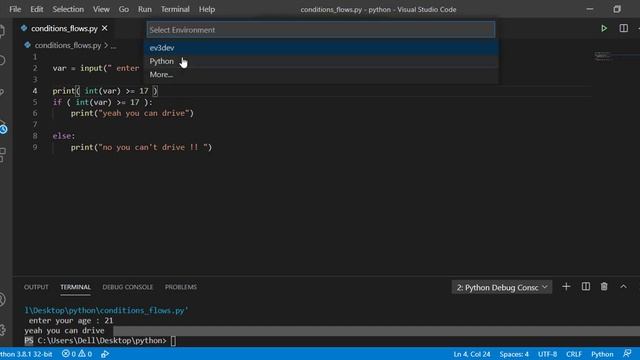Open the Source Control activity bar icon

pos(2,92)
